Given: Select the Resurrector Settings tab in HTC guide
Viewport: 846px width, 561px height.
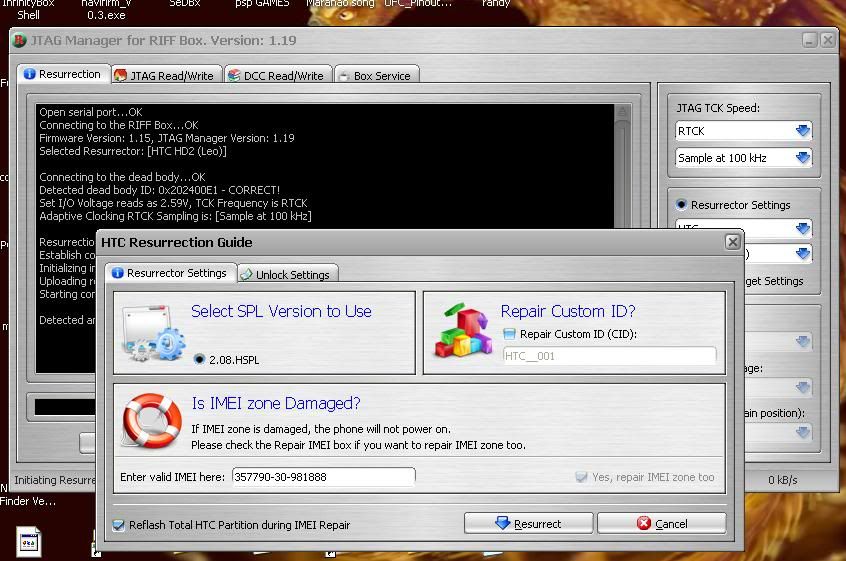Looking at the screenshot, I should coord(170,273).
